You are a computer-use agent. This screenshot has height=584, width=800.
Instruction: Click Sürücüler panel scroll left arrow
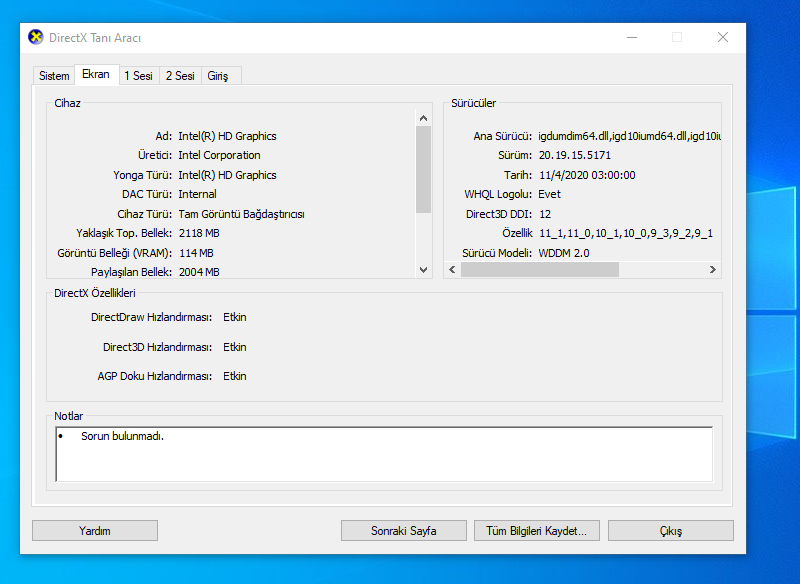coord(452,269)
